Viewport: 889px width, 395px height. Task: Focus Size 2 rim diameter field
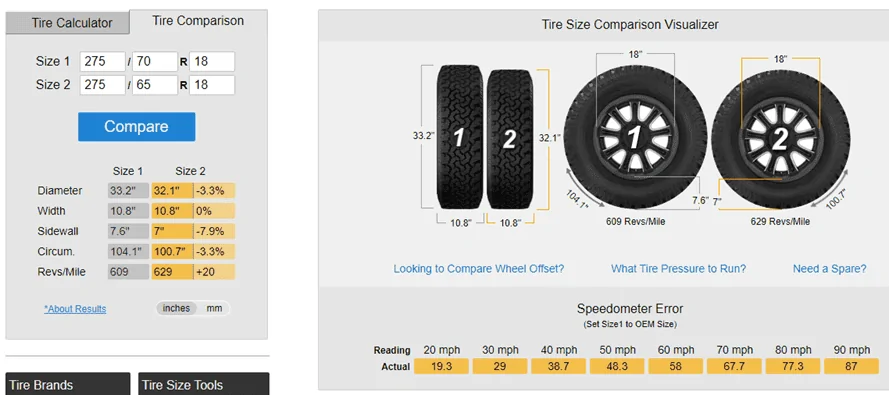click(212, 84)
